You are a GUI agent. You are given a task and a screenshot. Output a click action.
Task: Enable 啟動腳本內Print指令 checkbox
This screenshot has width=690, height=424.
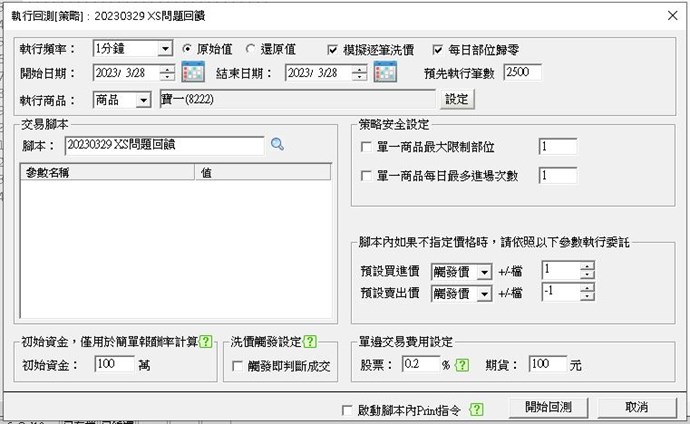[347, 410]
